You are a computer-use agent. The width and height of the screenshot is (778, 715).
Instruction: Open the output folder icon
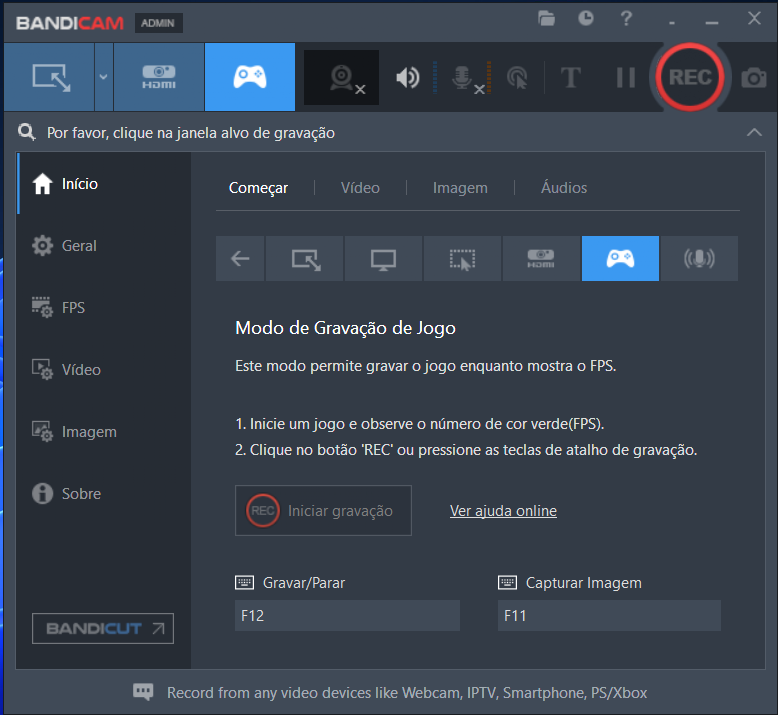point(546,18)
